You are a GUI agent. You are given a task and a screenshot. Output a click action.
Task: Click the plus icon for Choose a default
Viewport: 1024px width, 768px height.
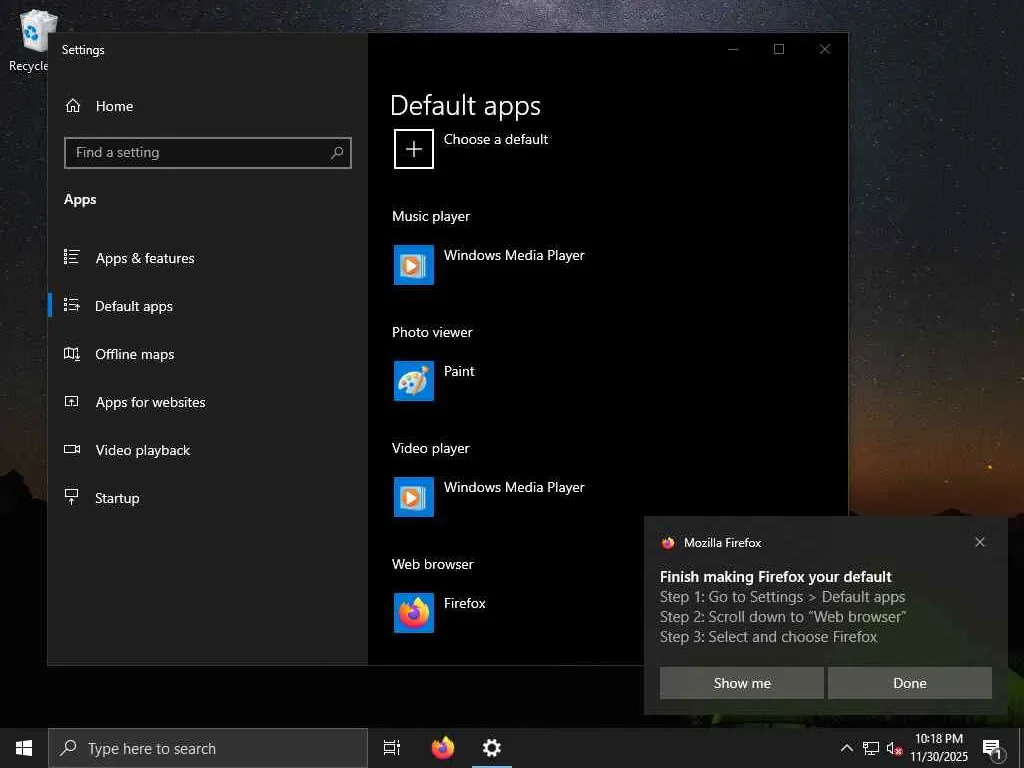point(413,149)
